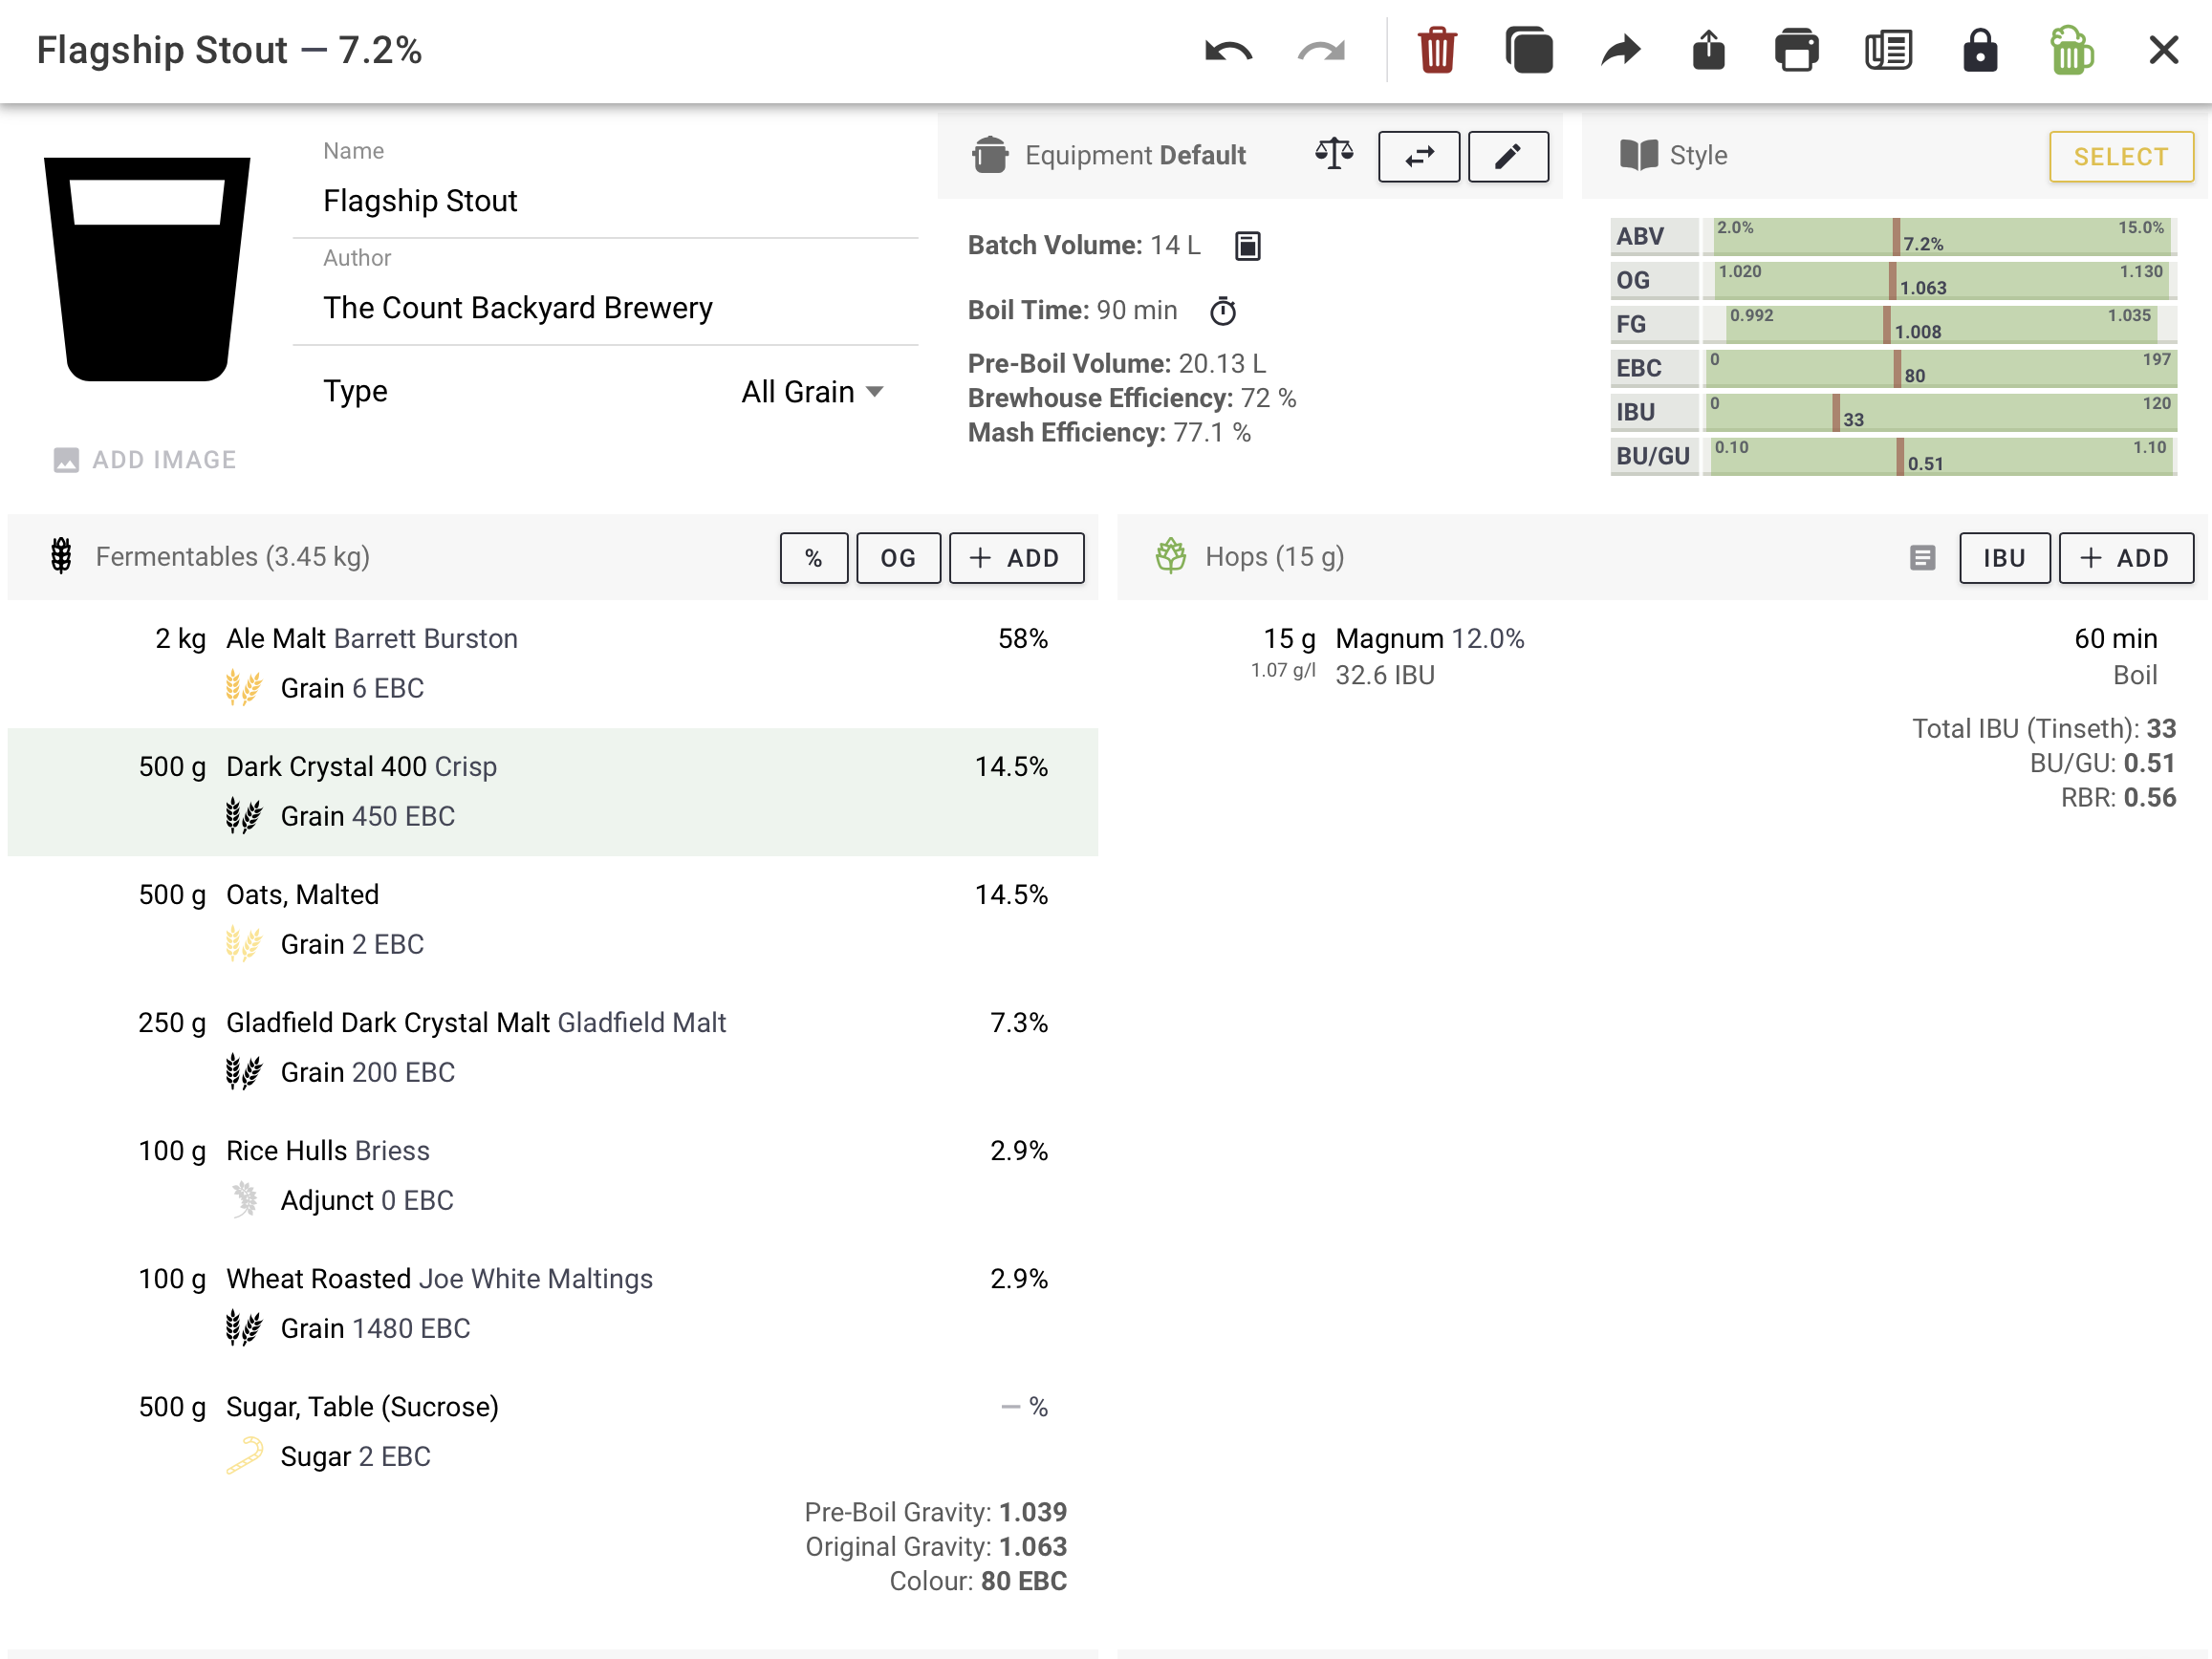2212x1659 pixels.
Task: Open the All Grain type dropdown
Action: pos(811,392)
